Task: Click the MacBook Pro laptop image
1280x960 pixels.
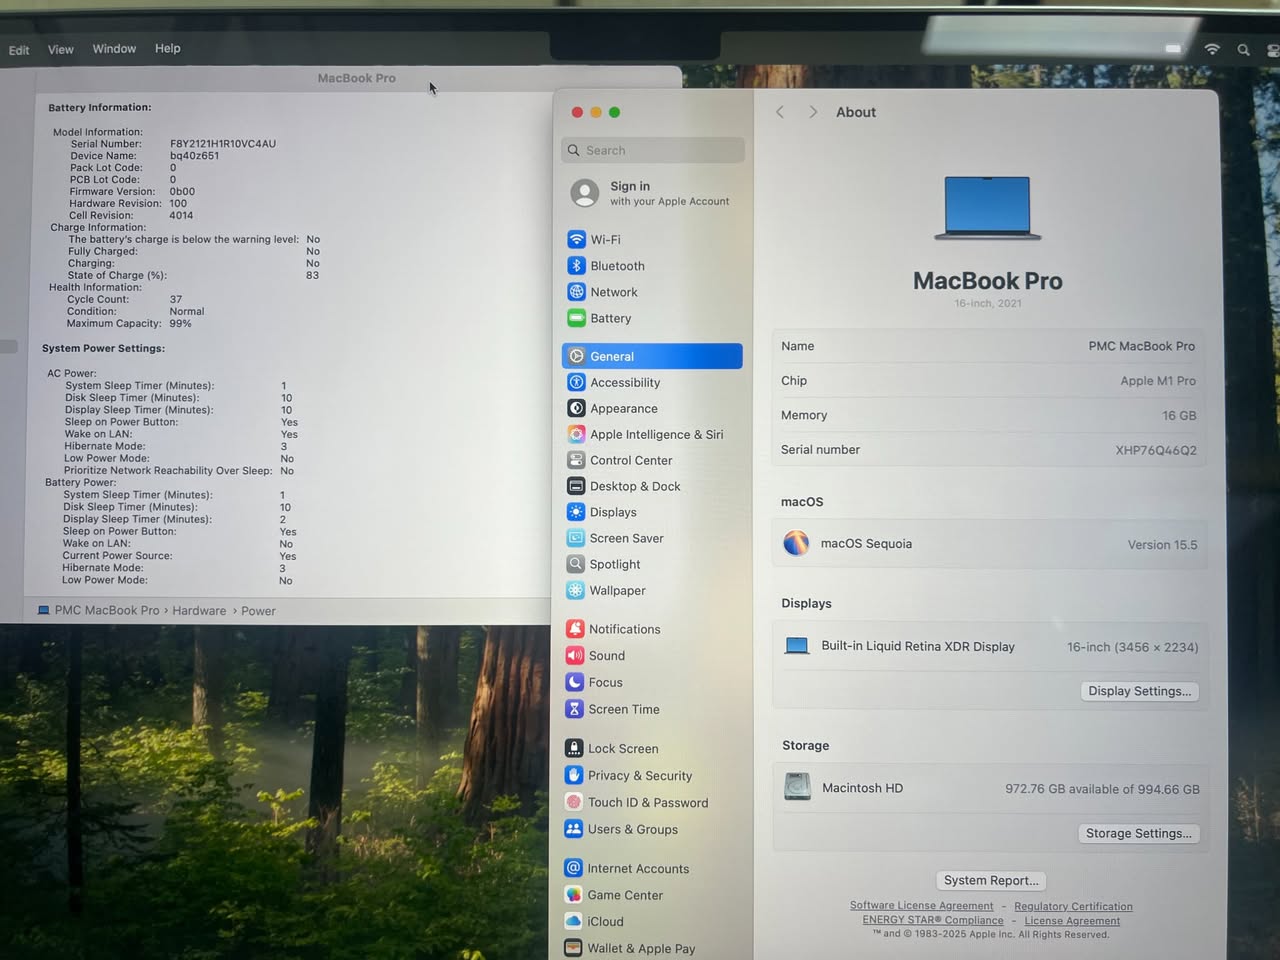Action: click(988, 208)
